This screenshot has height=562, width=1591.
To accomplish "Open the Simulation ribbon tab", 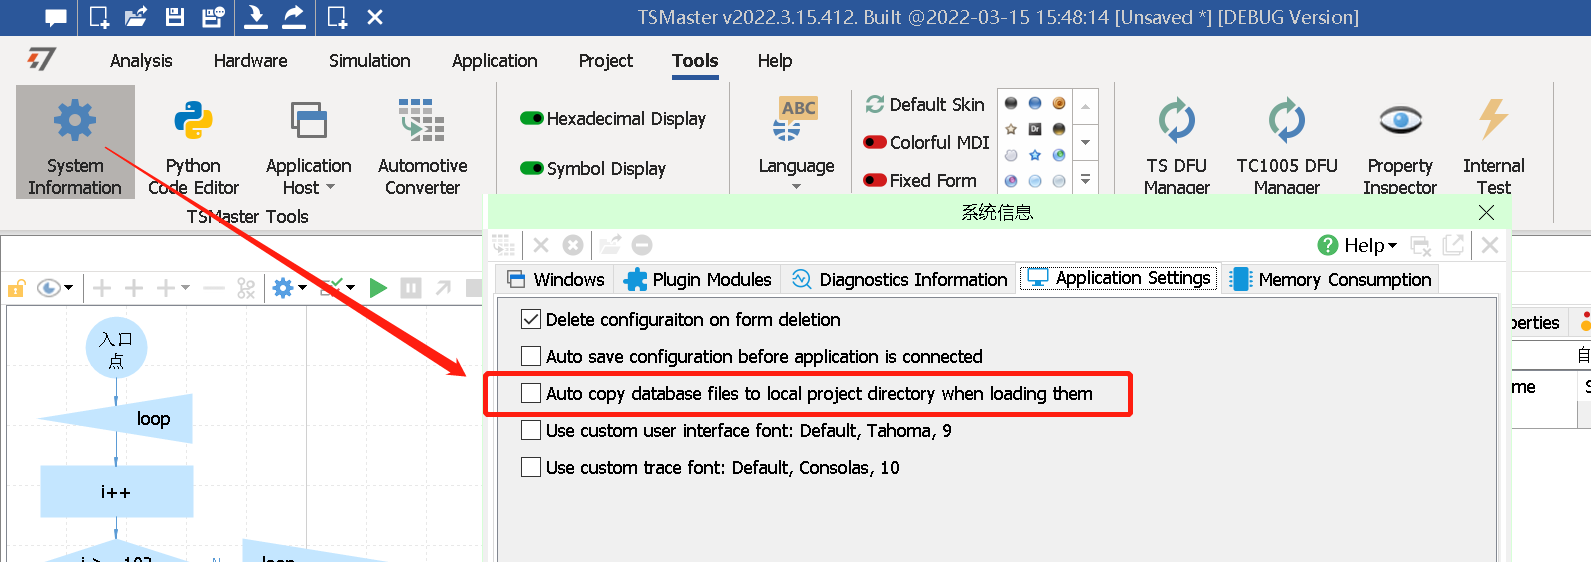I will (370, 61).
